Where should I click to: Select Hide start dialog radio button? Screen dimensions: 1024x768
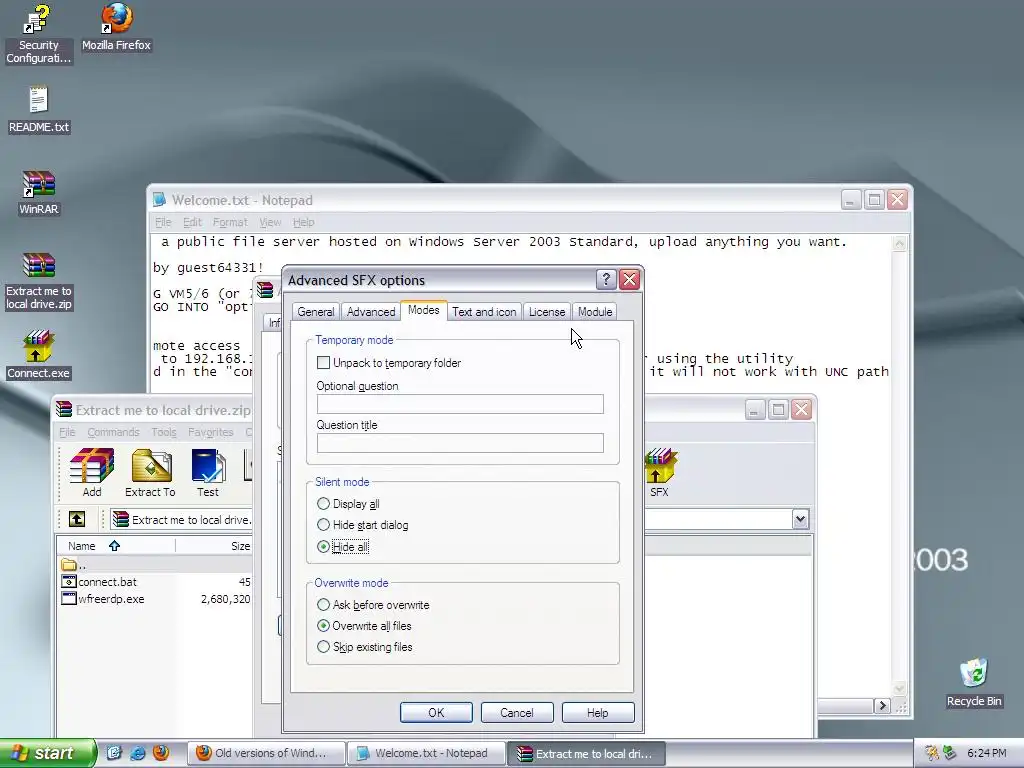pyautogui.click(x=323, y=524)
